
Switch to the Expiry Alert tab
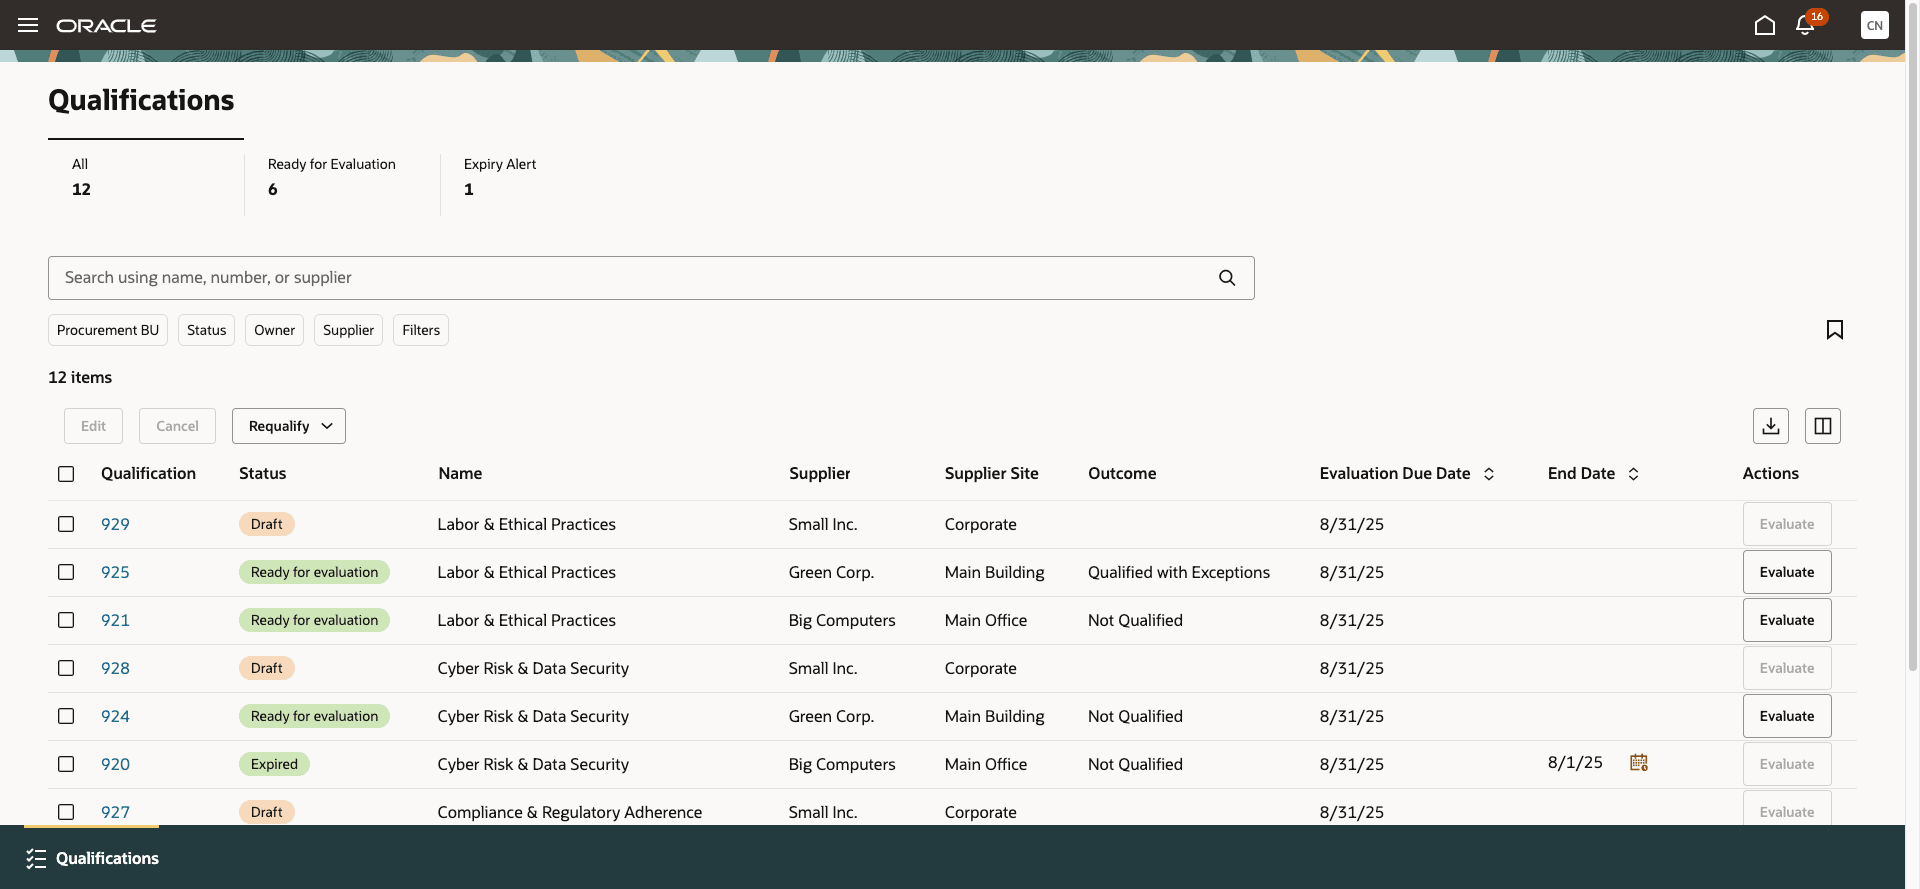coord(538,177)
